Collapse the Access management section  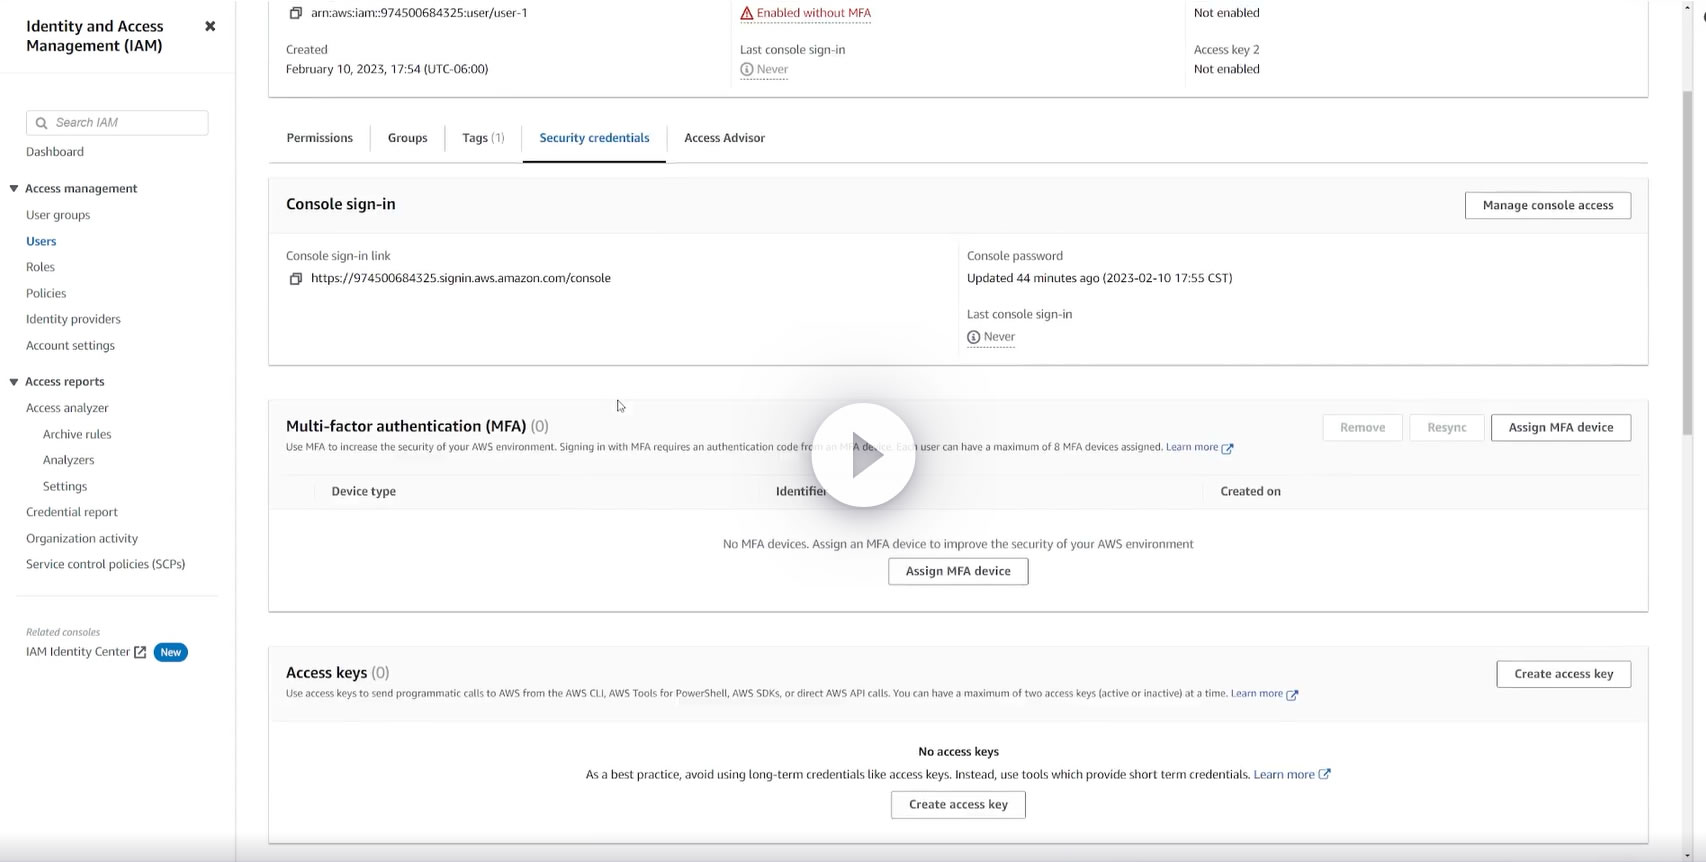[14, 188]
